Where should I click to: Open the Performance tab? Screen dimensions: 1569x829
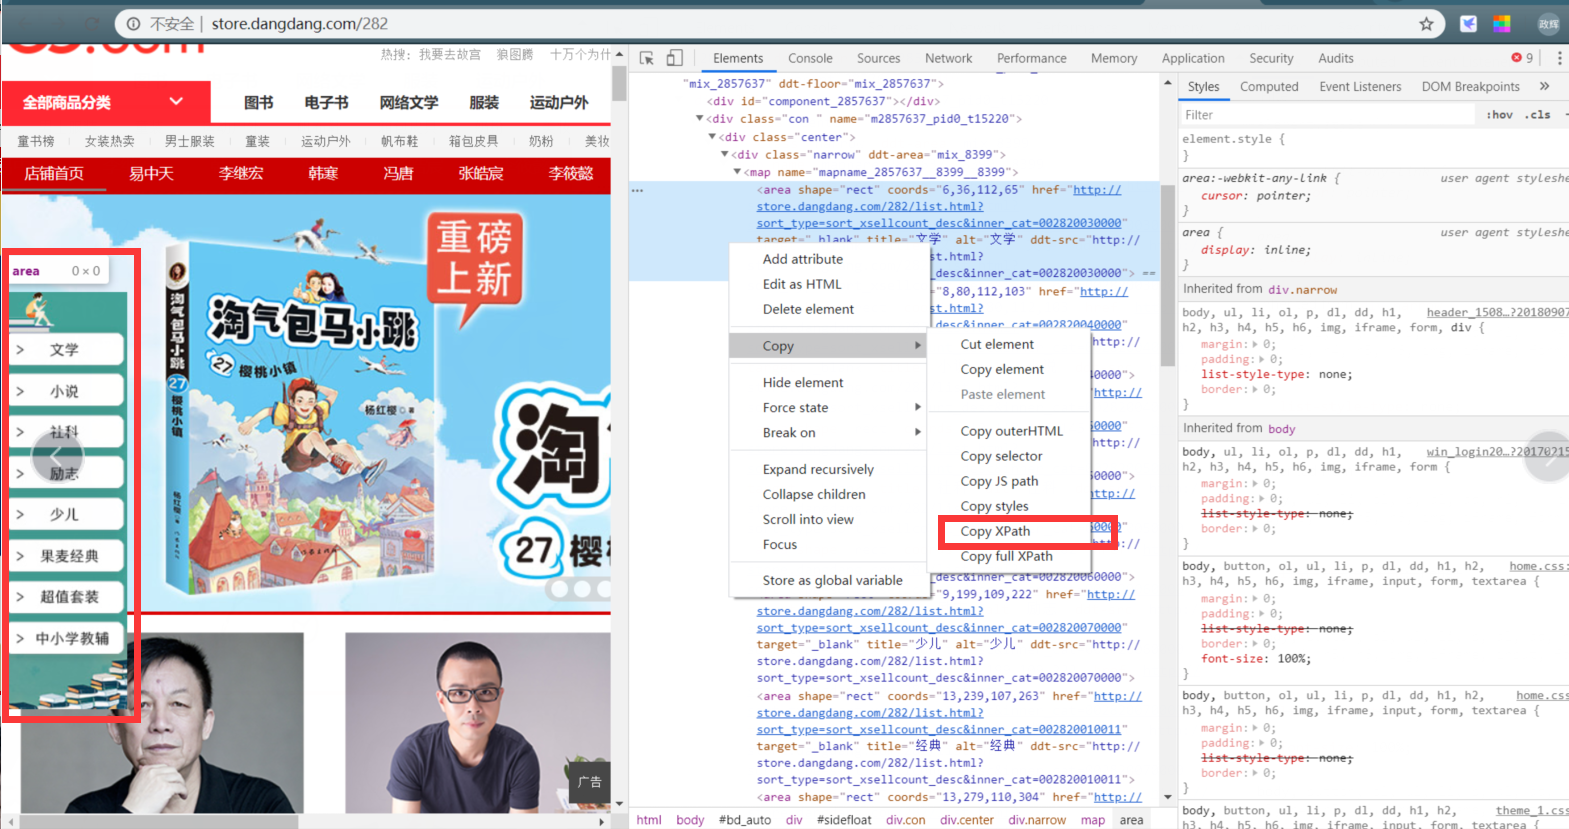[1031, 58]
